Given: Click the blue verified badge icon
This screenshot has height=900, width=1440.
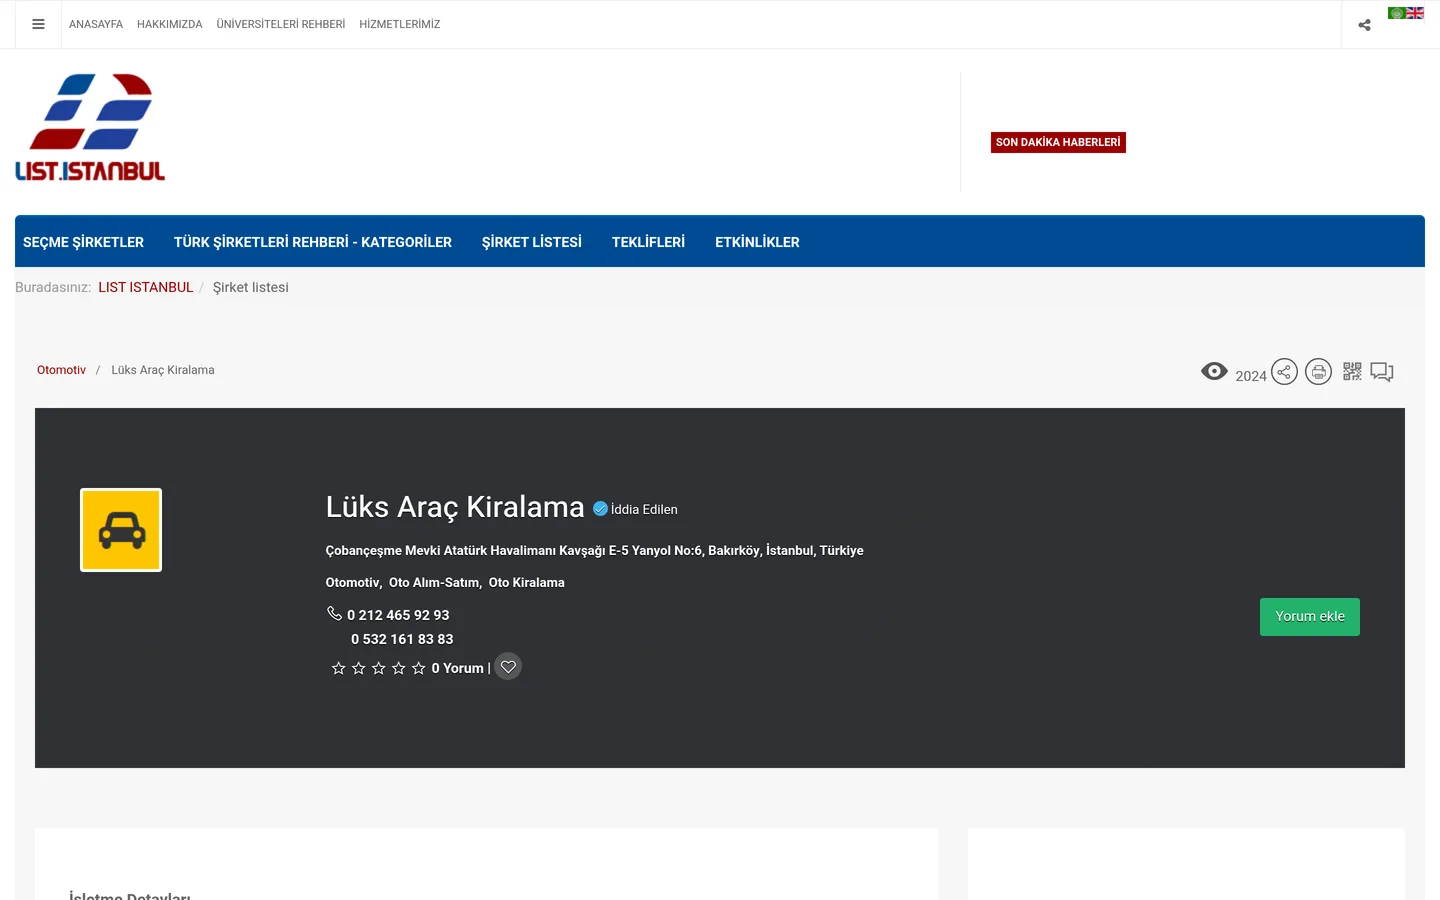Looking at the screenshot, I should click(x=600, y=509).
